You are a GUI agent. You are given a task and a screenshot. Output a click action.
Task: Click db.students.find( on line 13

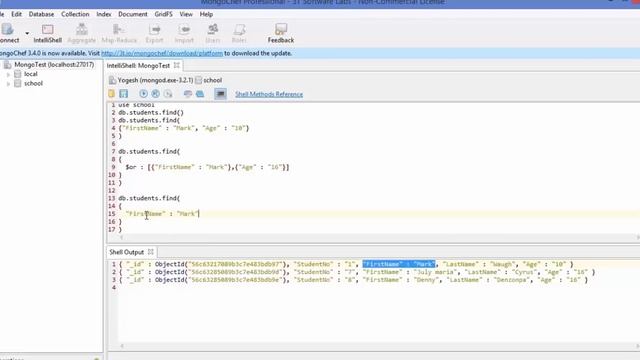(x=149, y=198)
